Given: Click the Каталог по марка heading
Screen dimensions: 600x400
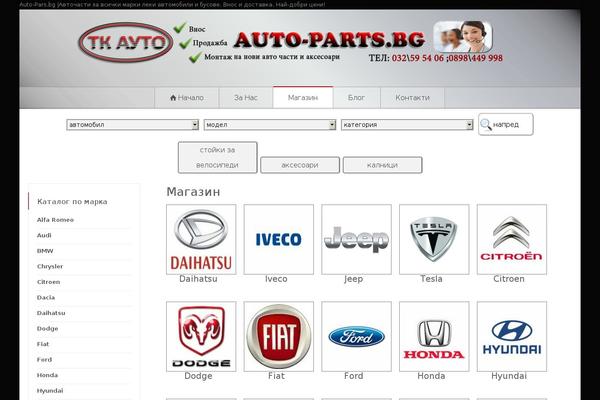Looking at the screenshot, I should pyautogui.click(x=72, y=202).
